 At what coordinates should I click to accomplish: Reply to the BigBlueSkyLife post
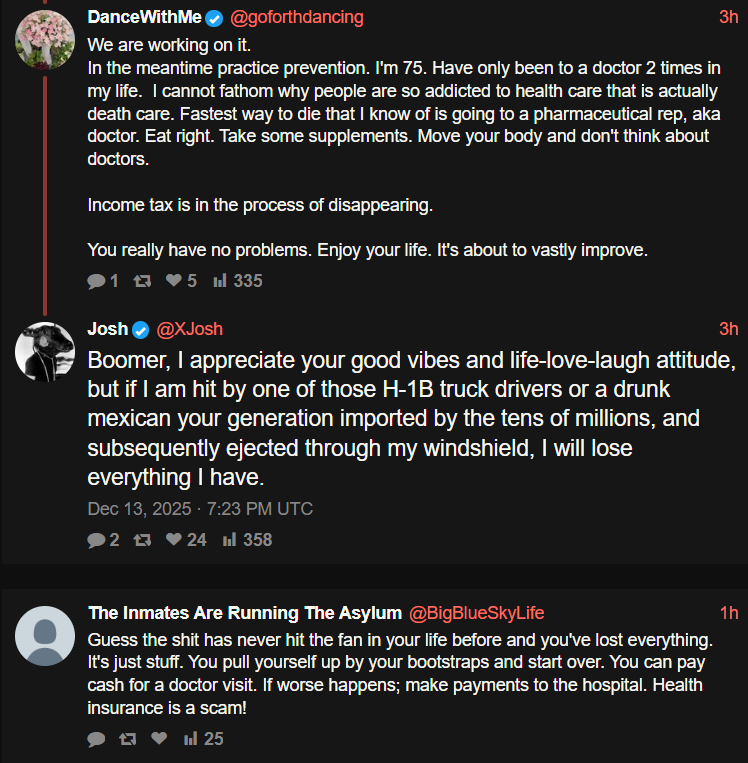click(97, 739)
